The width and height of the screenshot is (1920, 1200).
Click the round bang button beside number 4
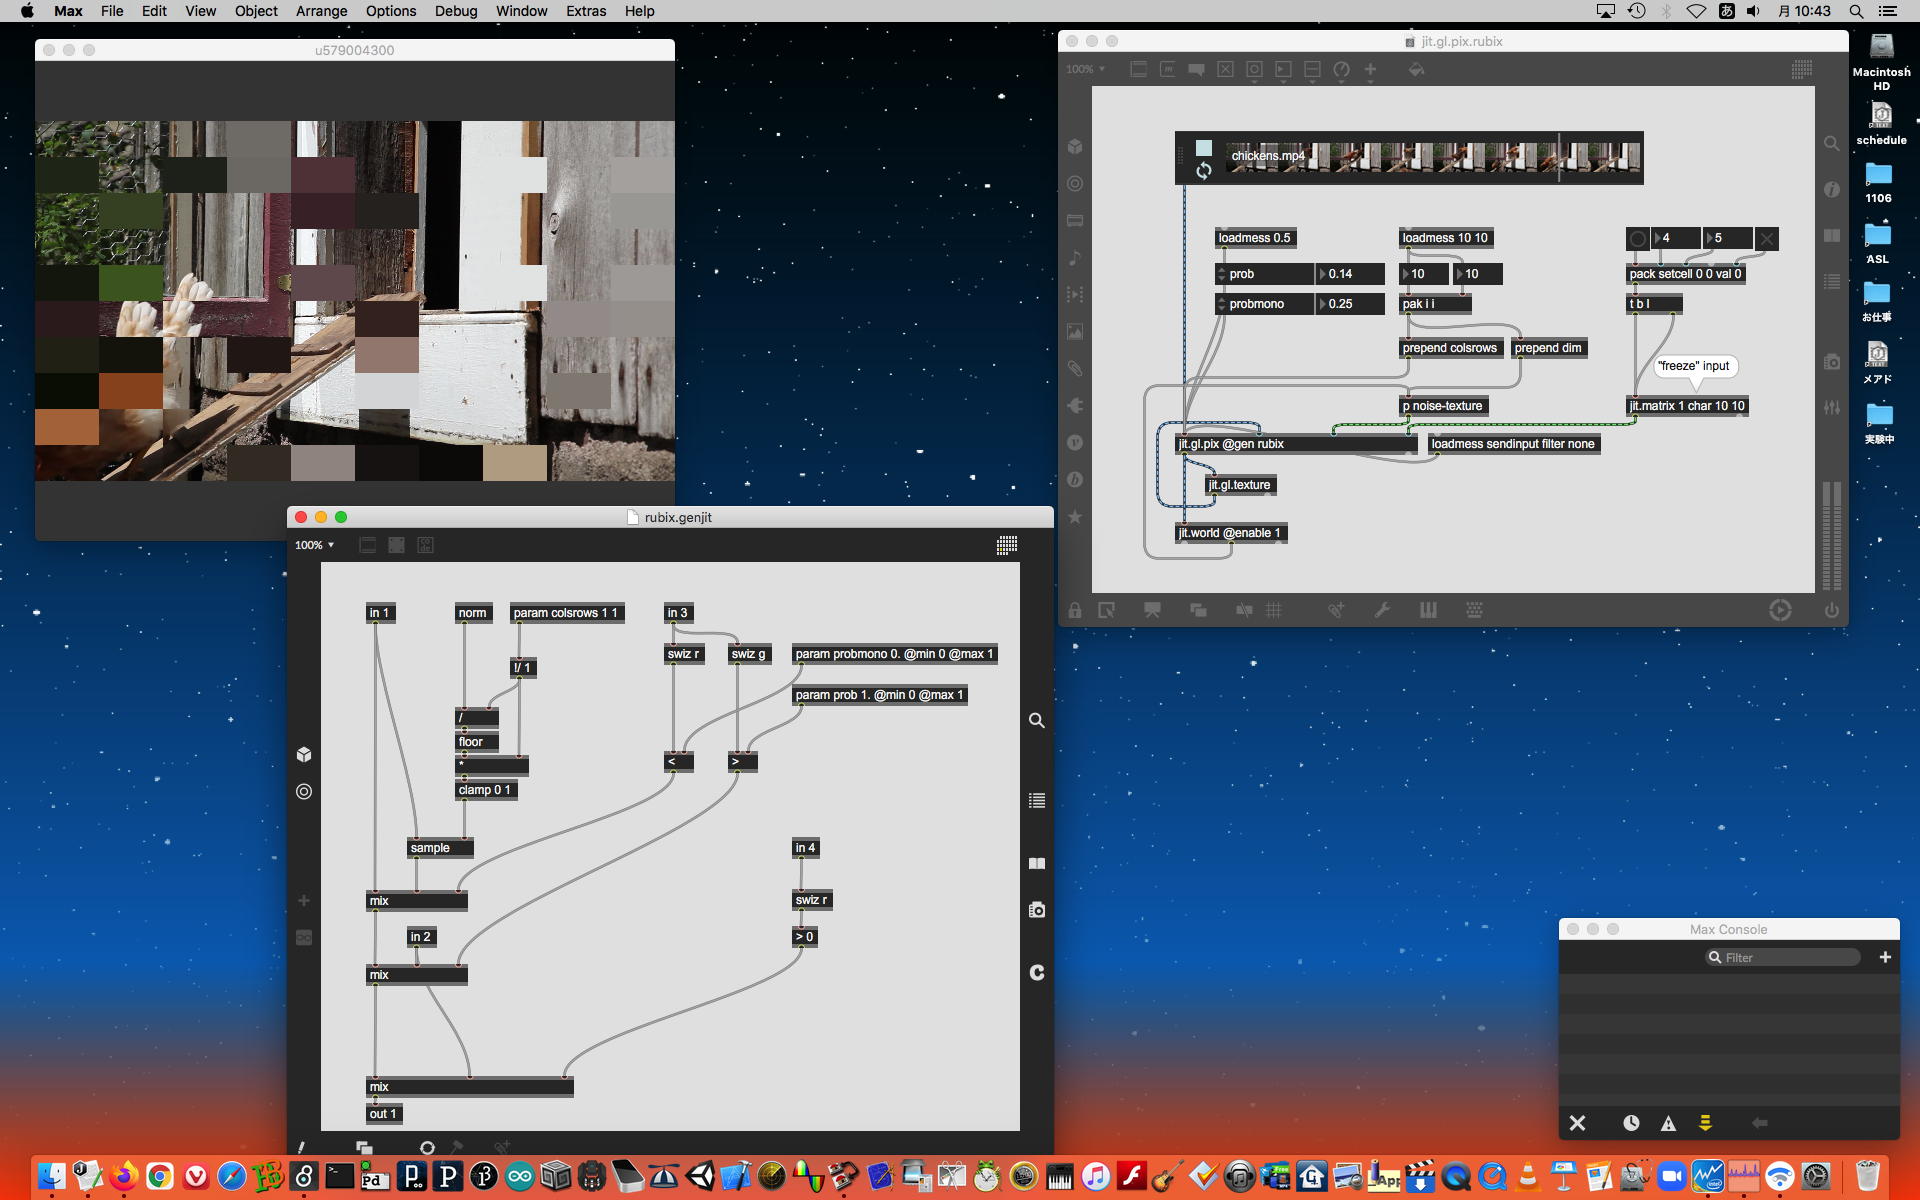(x=1637, y=238)
